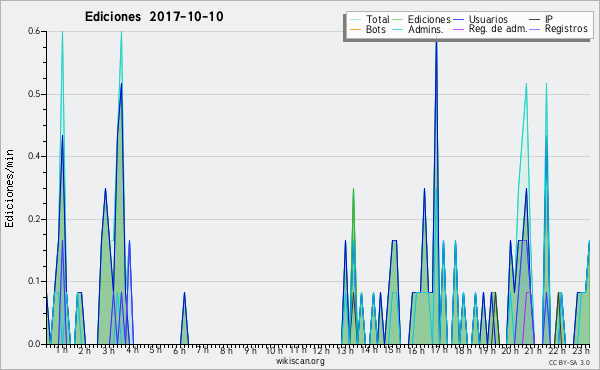
Task: Click the "2 h" x-axis label
Action: (x=85, y=350)
